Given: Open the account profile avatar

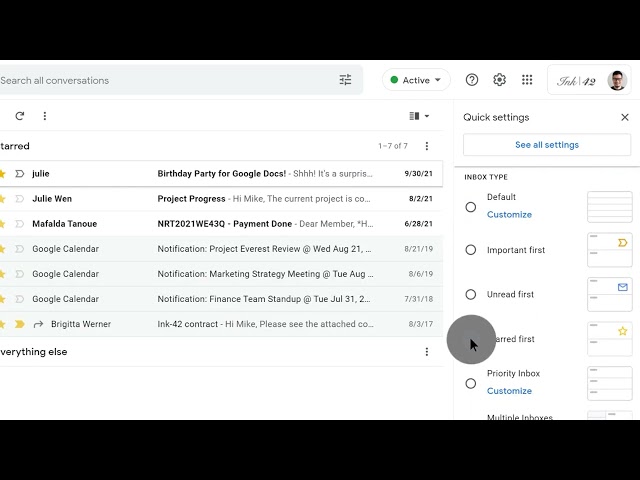Looking at the screenshot, I should [617, 80].
